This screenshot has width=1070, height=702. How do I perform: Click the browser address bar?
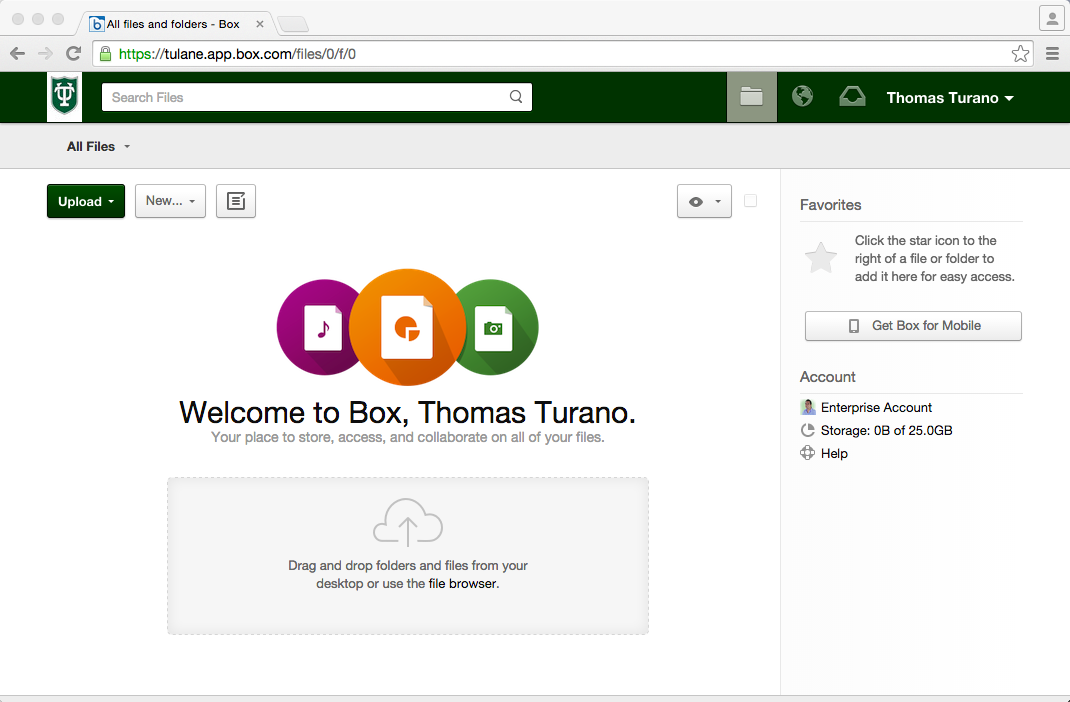pos(562,54)
